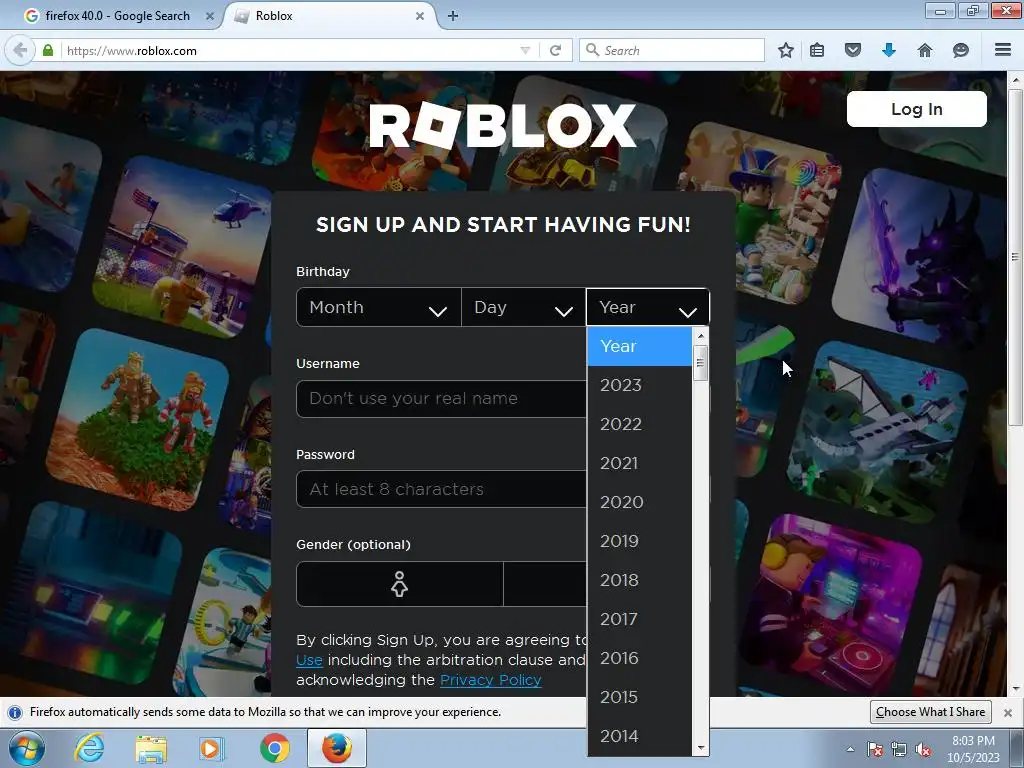Screen dimensions: 1024x768
Task: Click the Firefox back arrow button
Action: [x=20, y=50]
